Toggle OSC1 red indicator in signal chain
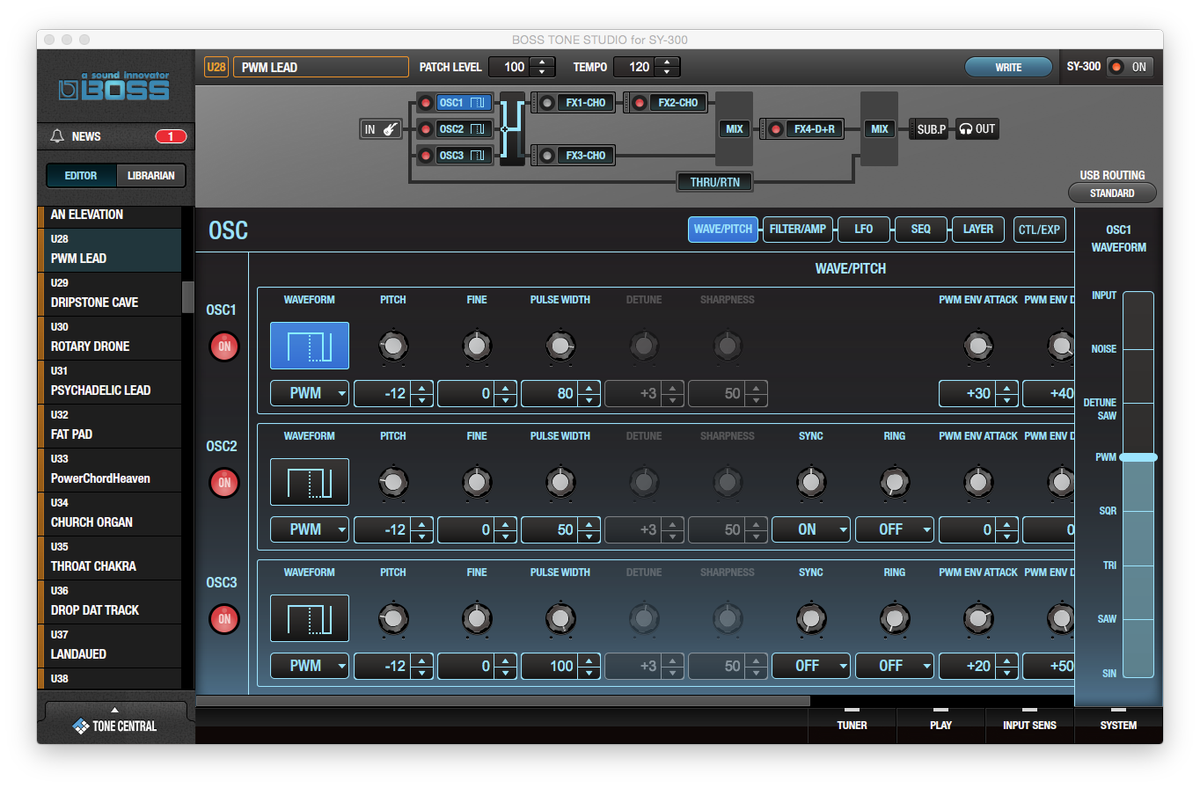Screen dimensions: 1200x788 tap(425, 103)
